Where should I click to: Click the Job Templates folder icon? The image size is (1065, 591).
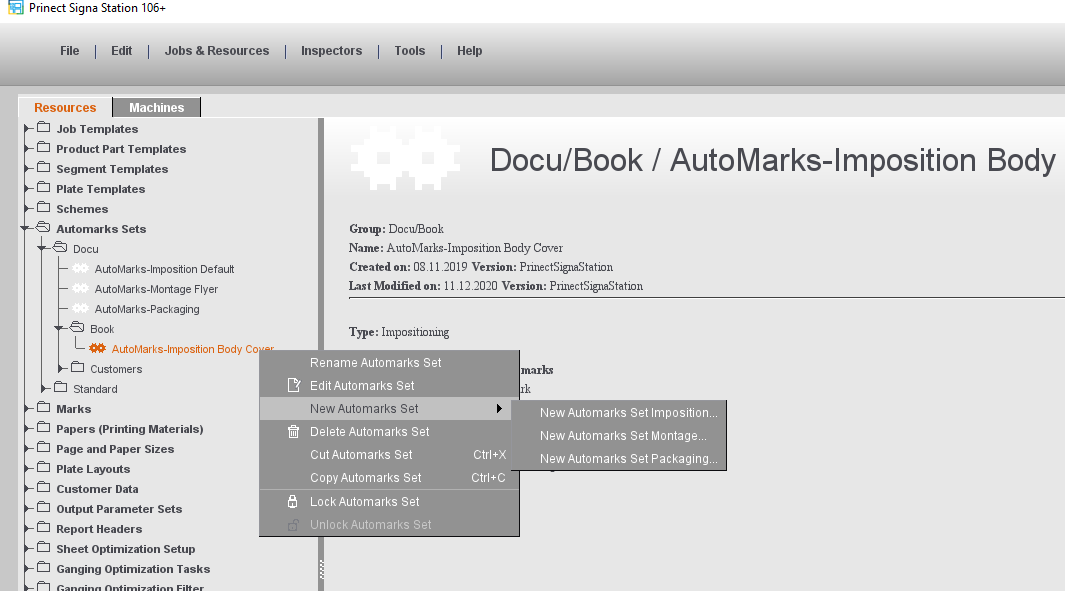coord(43,128)
